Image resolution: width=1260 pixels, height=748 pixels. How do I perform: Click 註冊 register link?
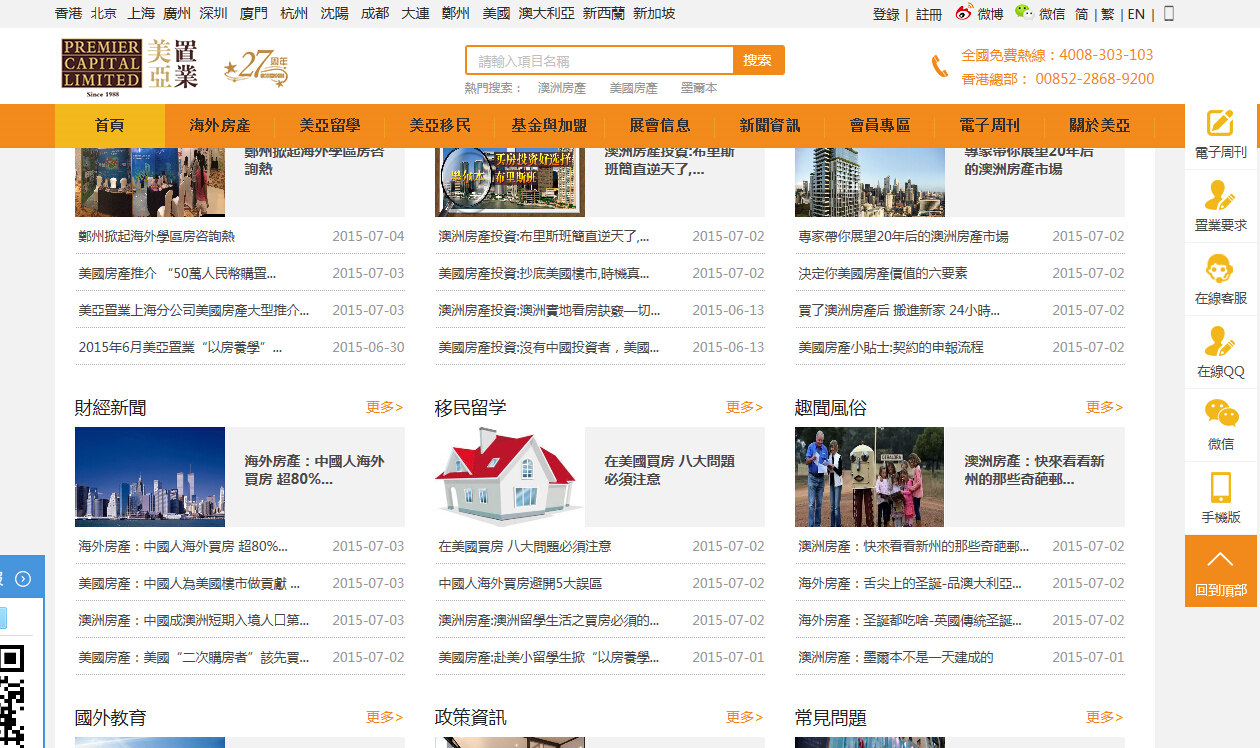(929, 14)
